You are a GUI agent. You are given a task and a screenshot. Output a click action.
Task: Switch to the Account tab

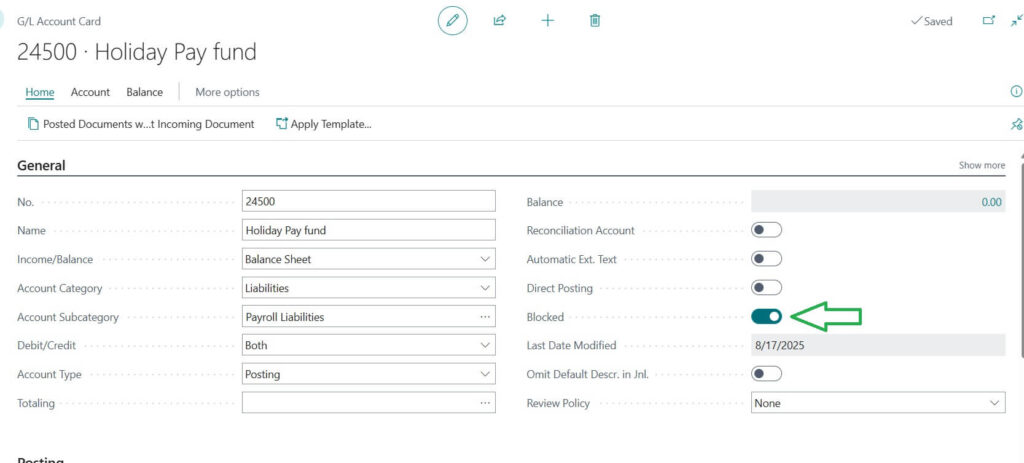pyautogui.click(x=90, y=92)
